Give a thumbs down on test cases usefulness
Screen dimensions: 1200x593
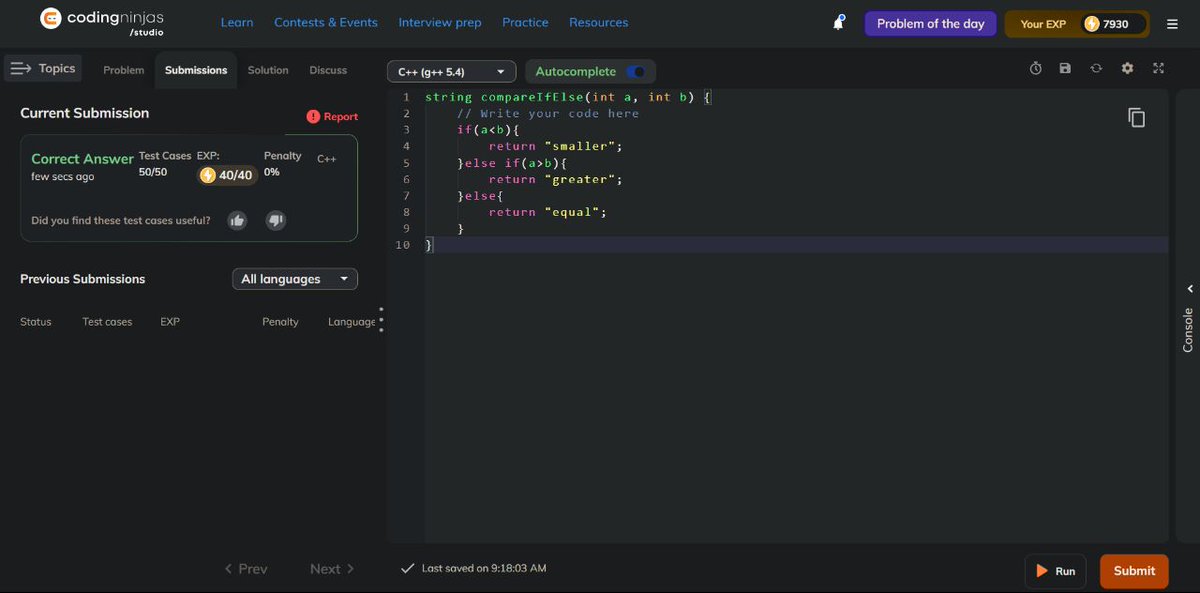(275, 219)
